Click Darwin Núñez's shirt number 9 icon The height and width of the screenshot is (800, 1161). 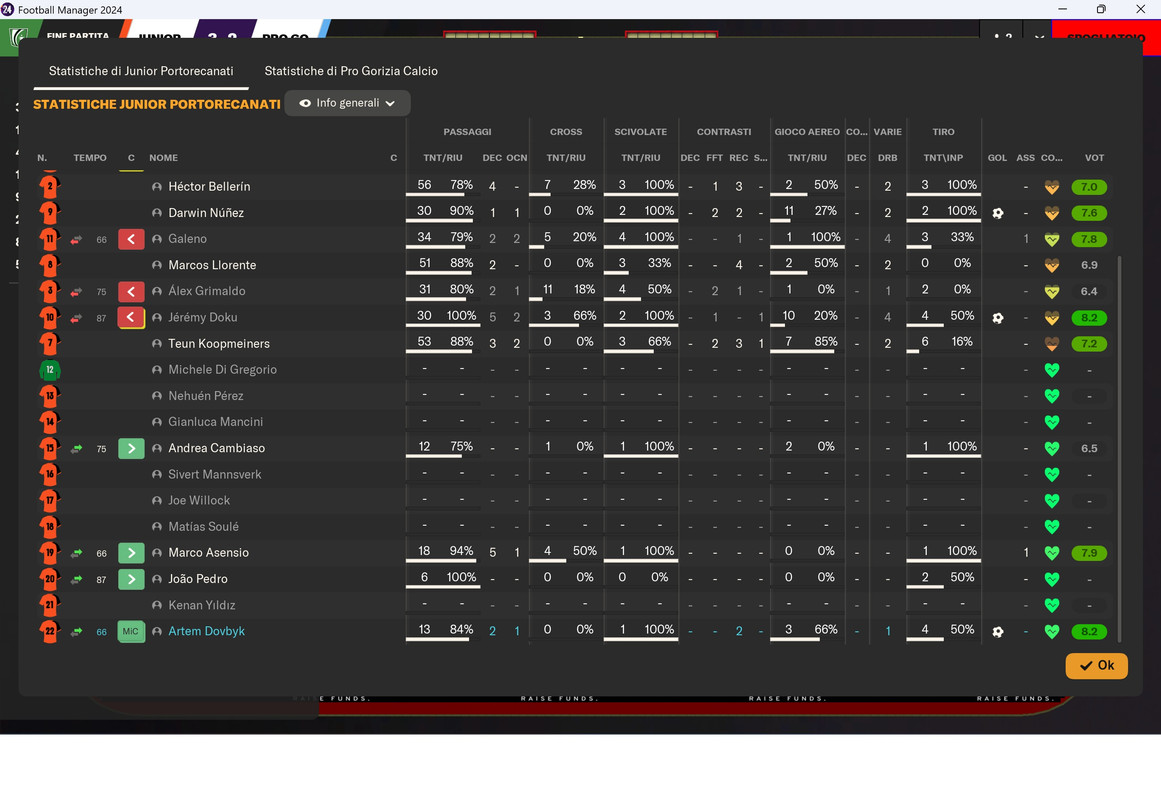pyautogui.click(x=50, y=212)
